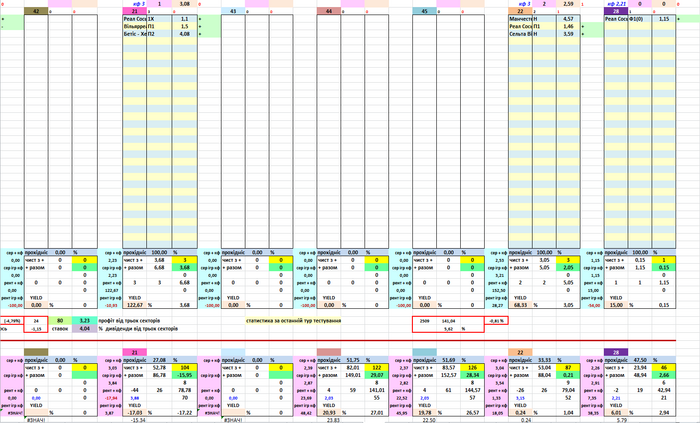
Task: Select 'статистика за останній тур тестування' cell
Action: [293, 321]
